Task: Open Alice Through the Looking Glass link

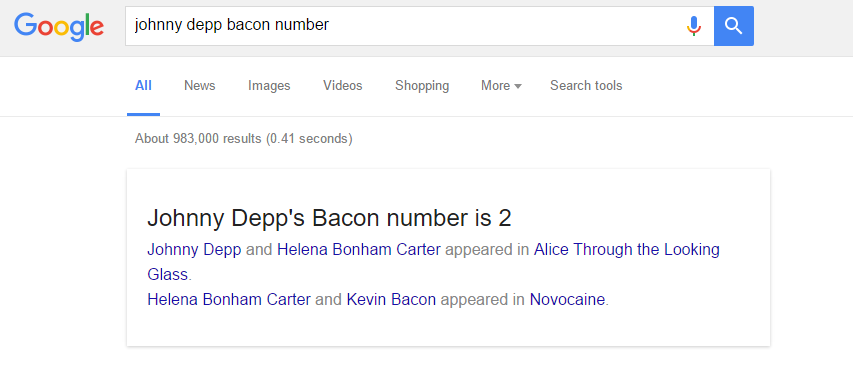Action: coord(434,262)
